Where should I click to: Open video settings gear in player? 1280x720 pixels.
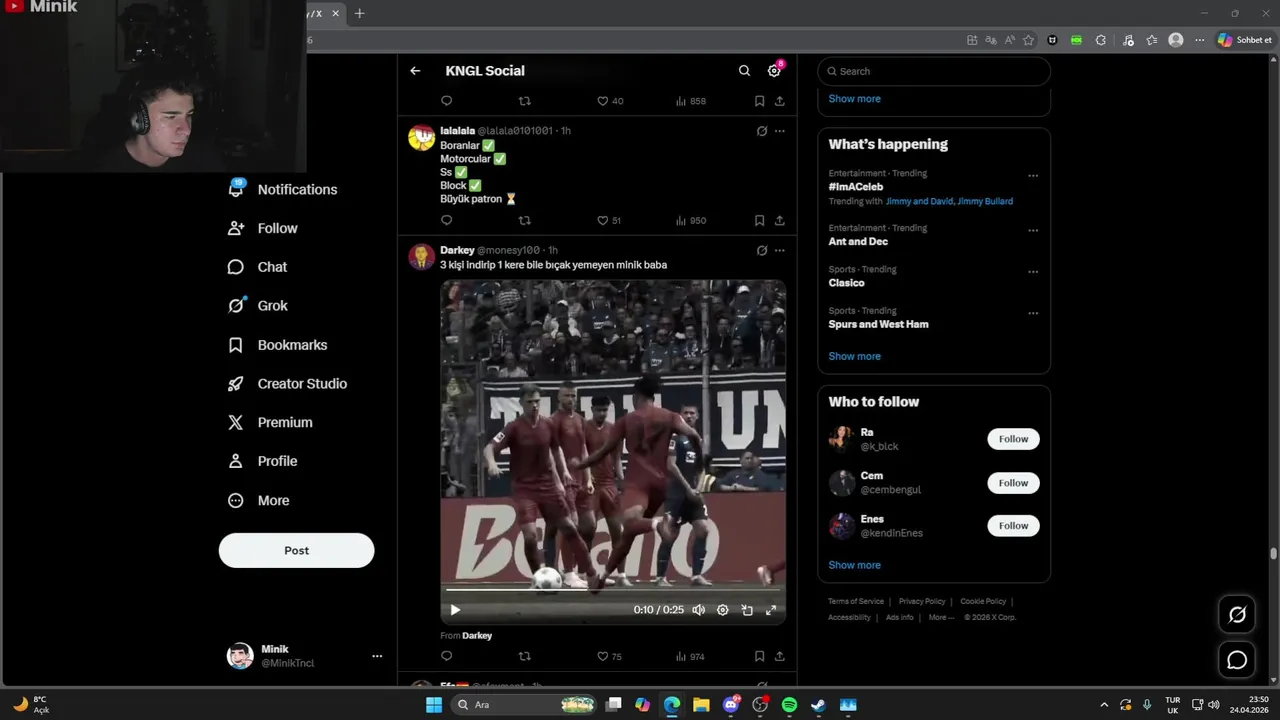coord(723,610)
